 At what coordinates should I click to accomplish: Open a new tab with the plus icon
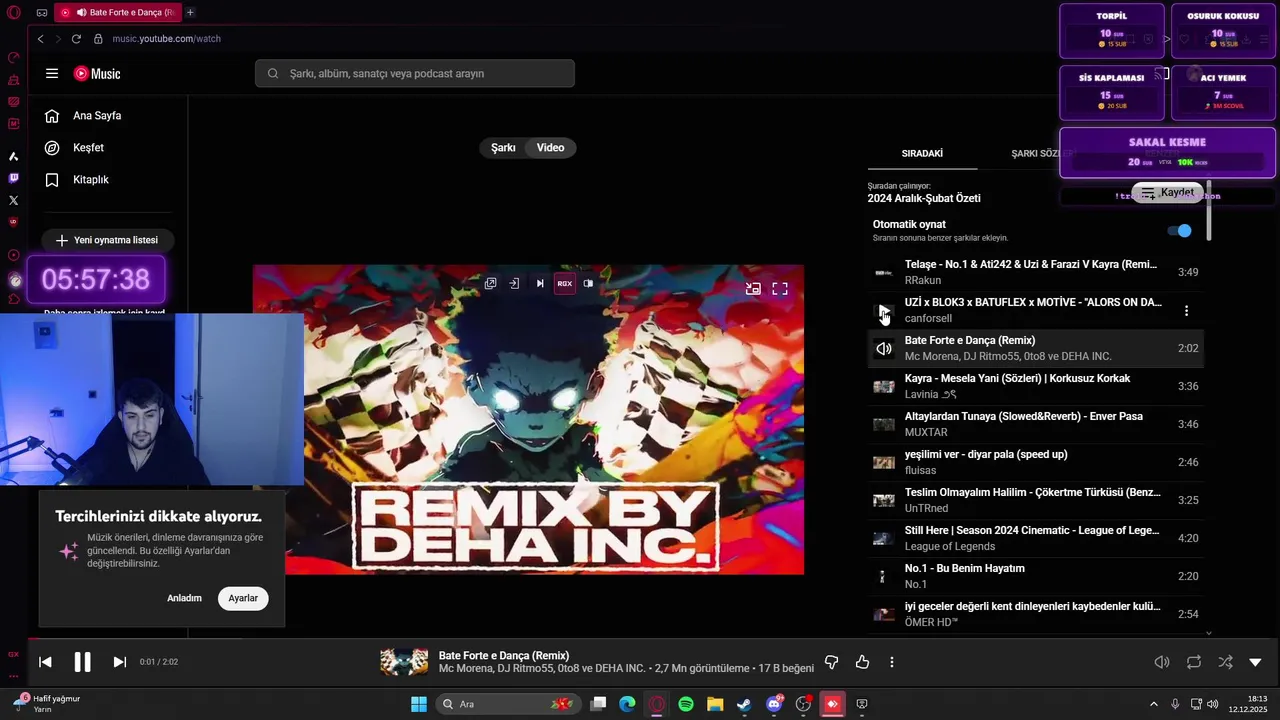[190, 12]
